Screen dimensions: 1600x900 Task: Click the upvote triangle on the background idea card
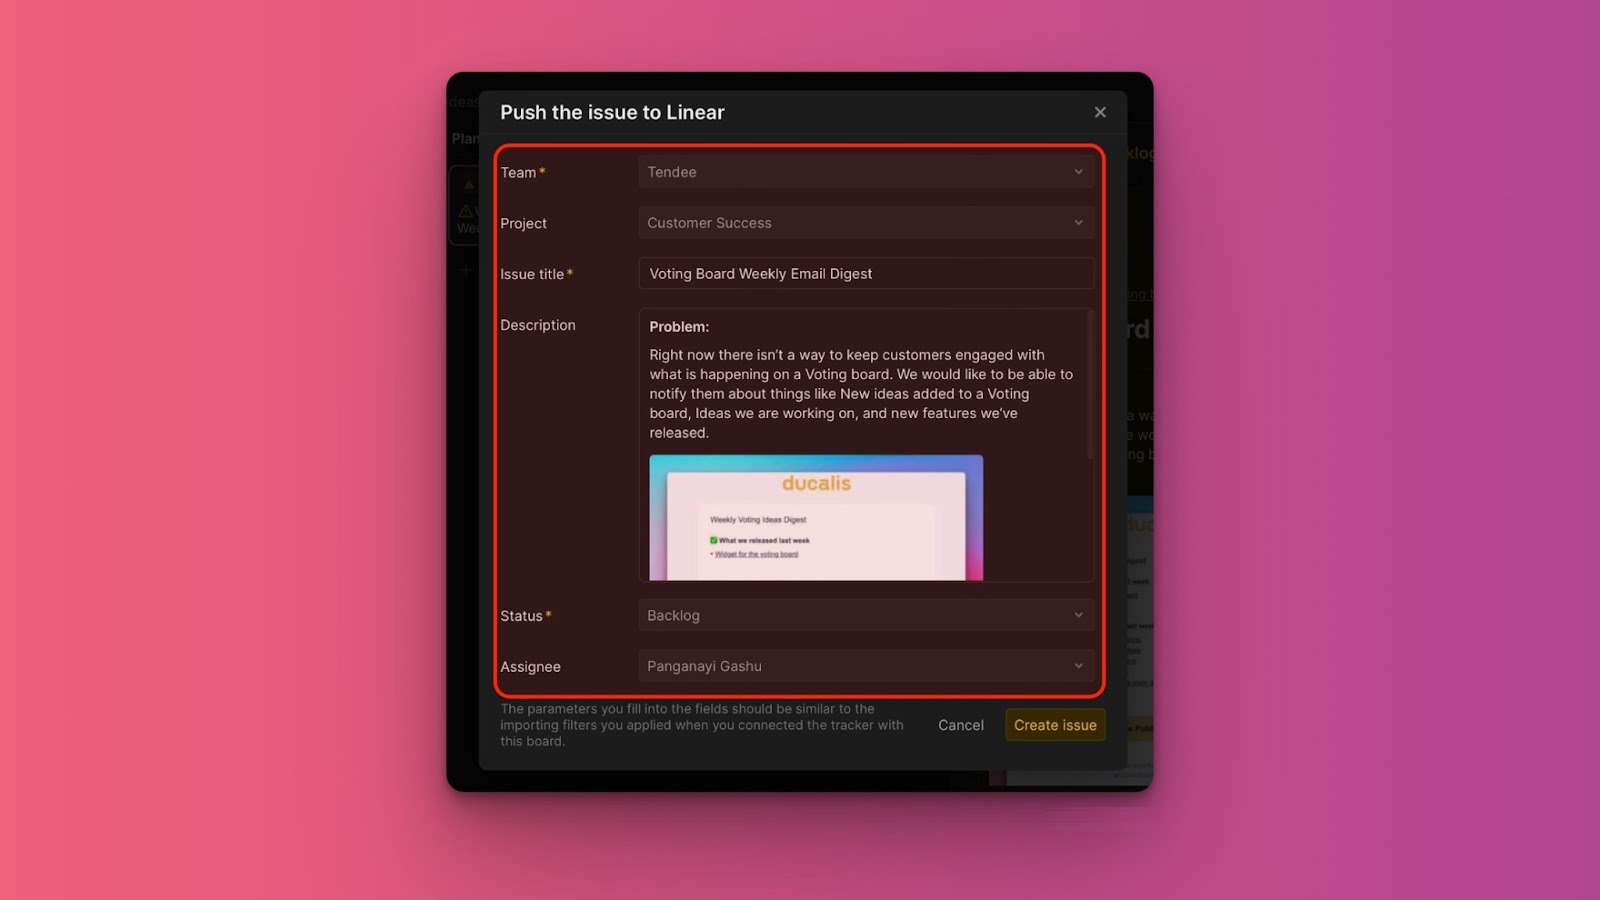[469, 185]
